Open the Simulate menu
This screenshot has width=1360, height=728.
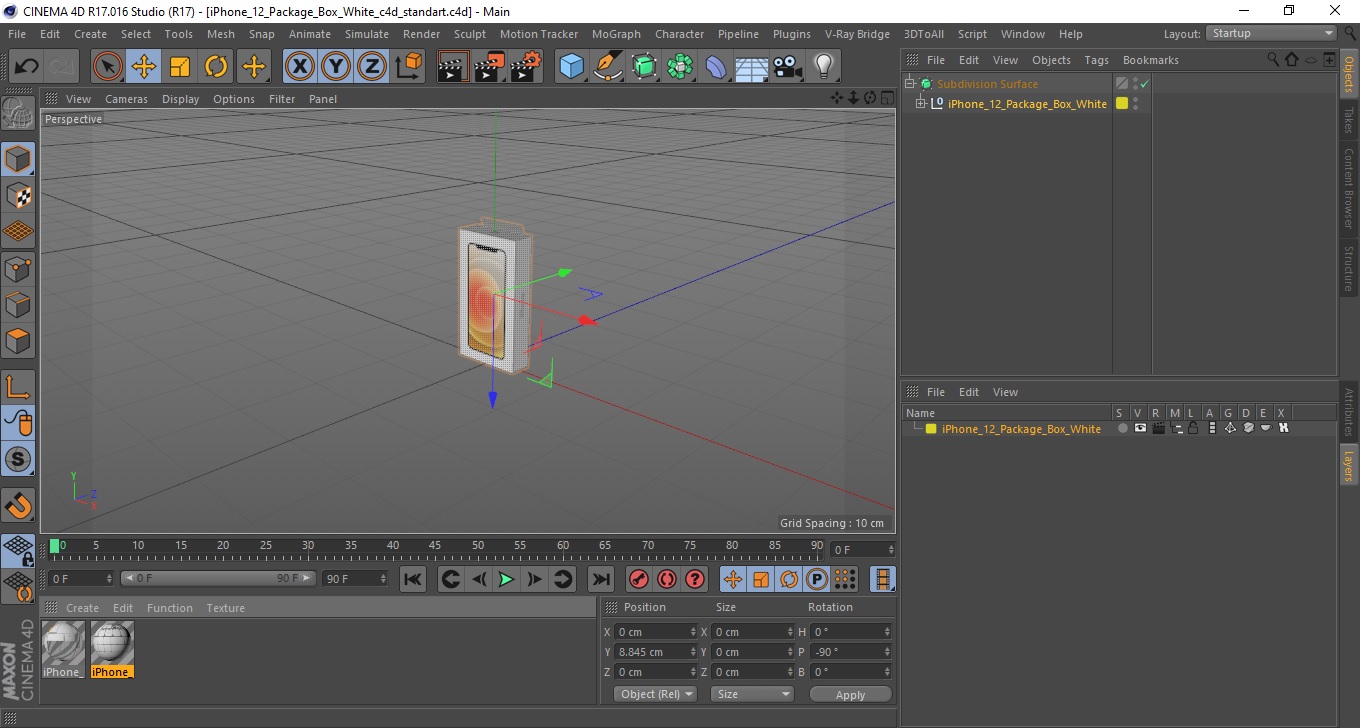(367, 34)
